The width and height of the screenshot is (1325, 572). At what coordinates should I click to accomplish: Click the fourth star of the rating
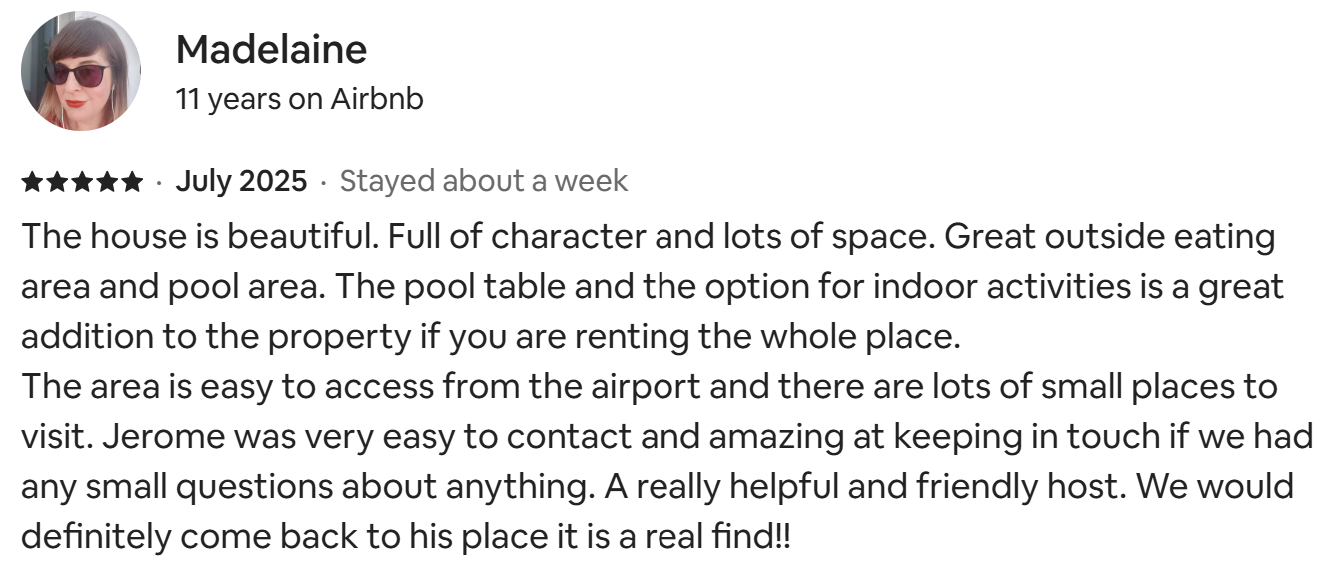tap(107, 182)
